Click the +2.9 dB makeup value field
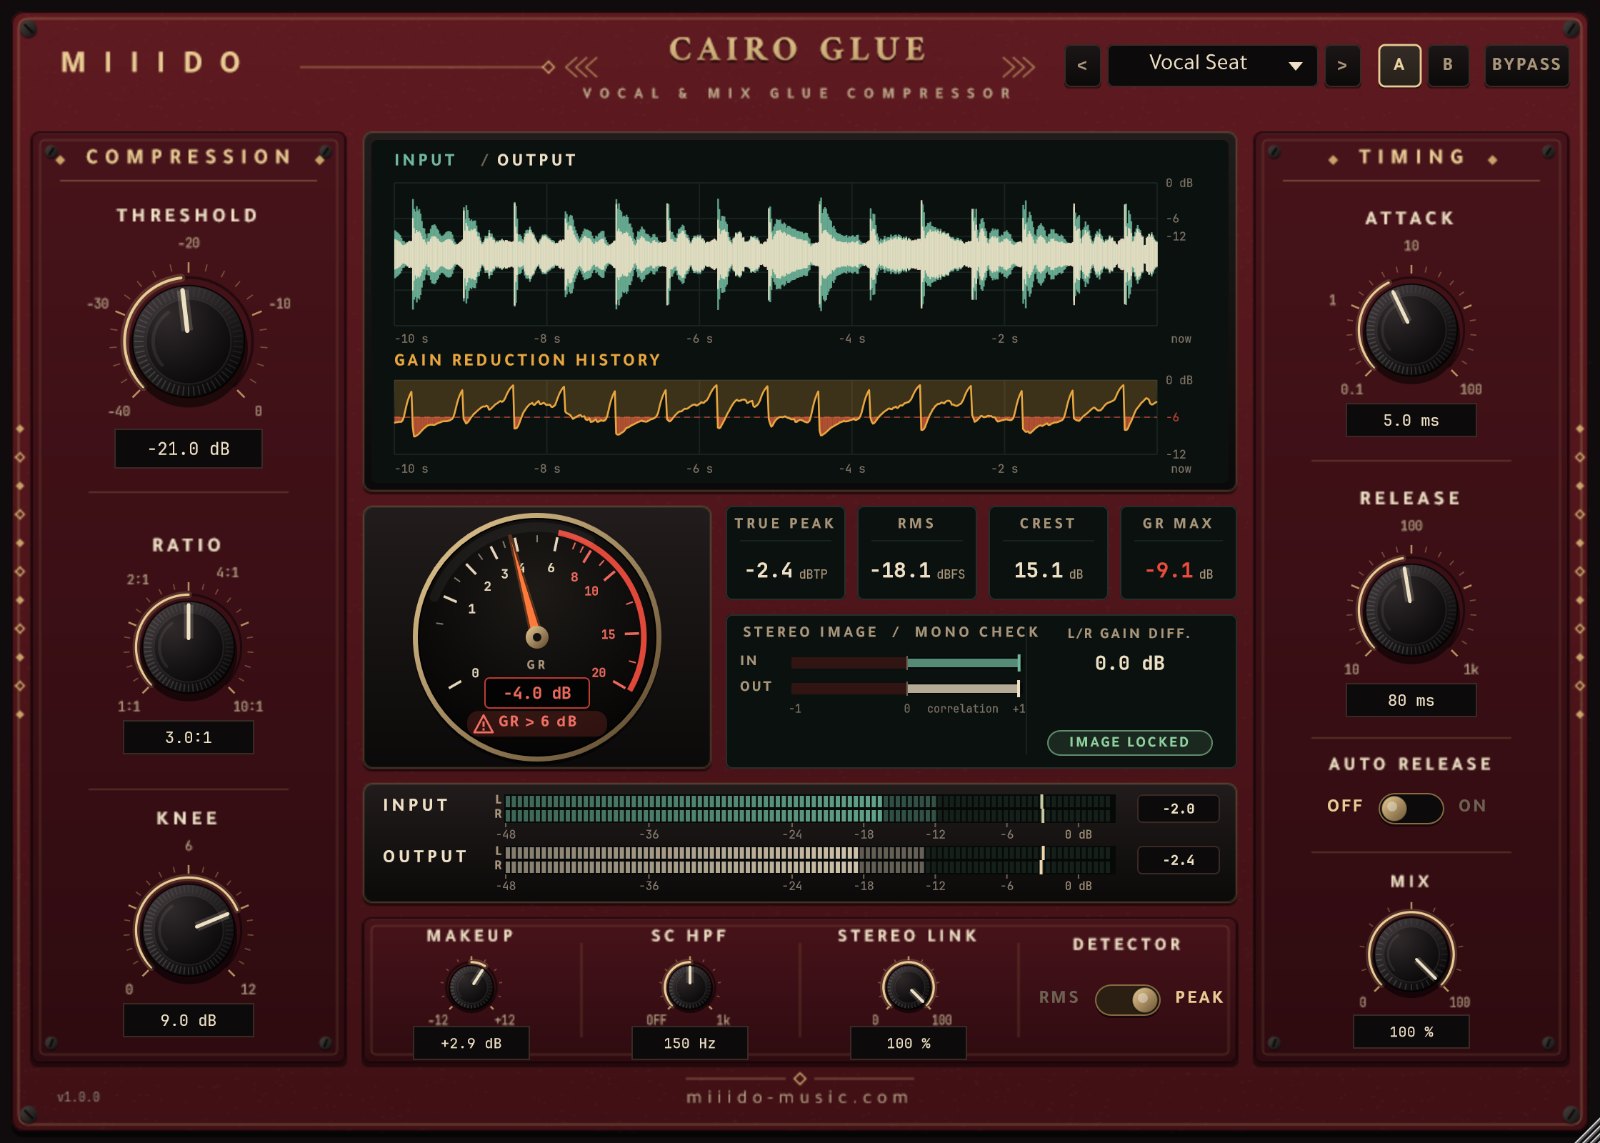The image size is (1600, 1143). 470,1043
